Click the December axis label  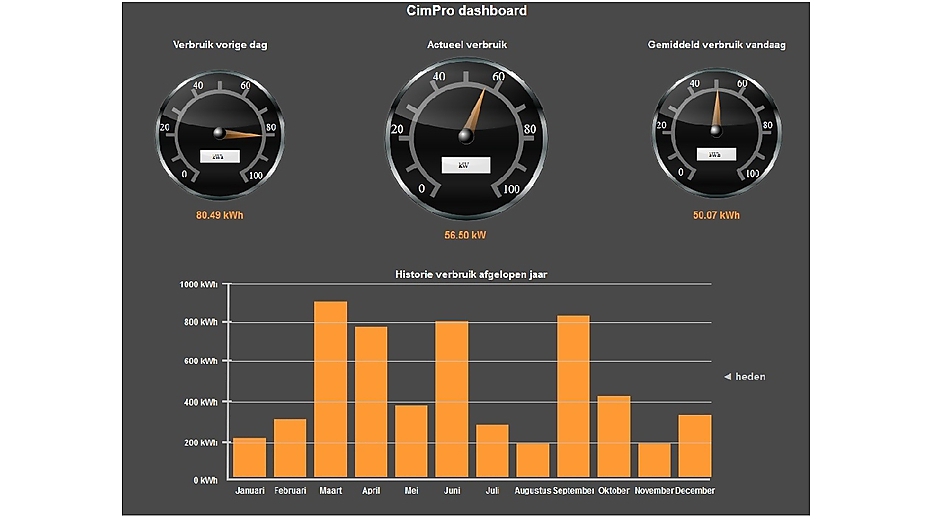click(x=695, y=491)
